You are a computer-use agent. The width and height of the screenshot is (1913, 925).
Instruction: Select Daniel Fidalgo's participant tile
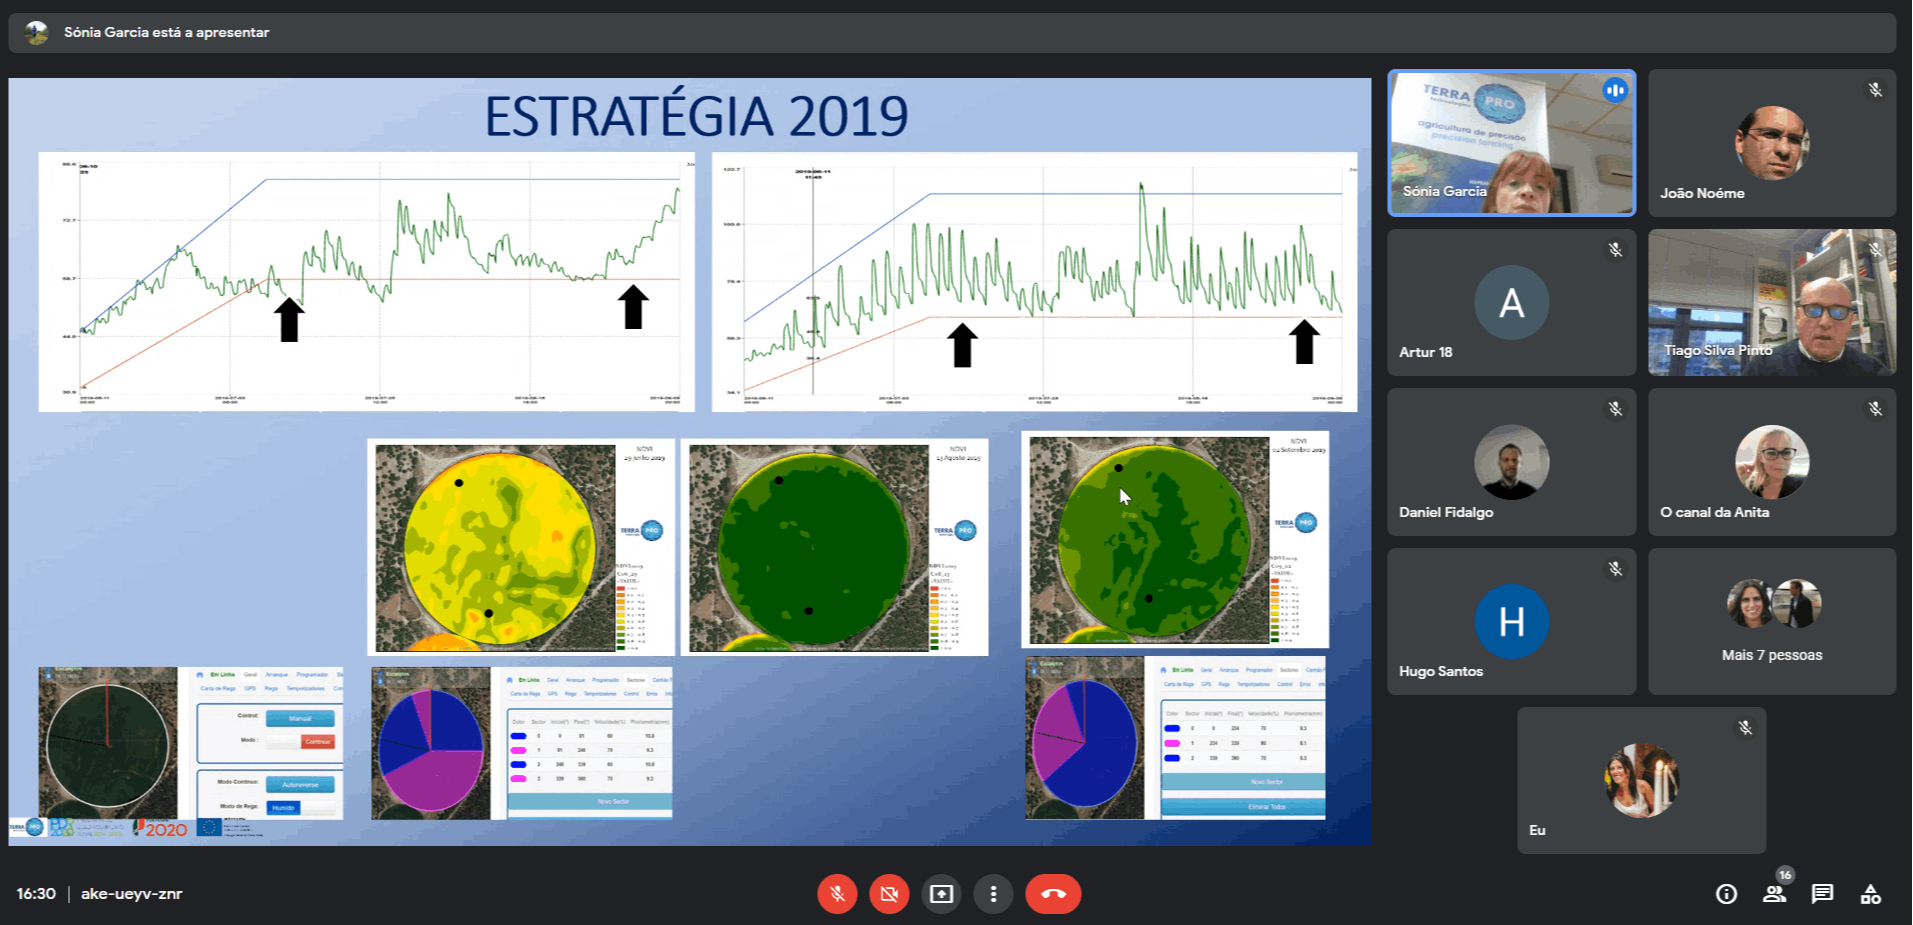[1511, 462]
